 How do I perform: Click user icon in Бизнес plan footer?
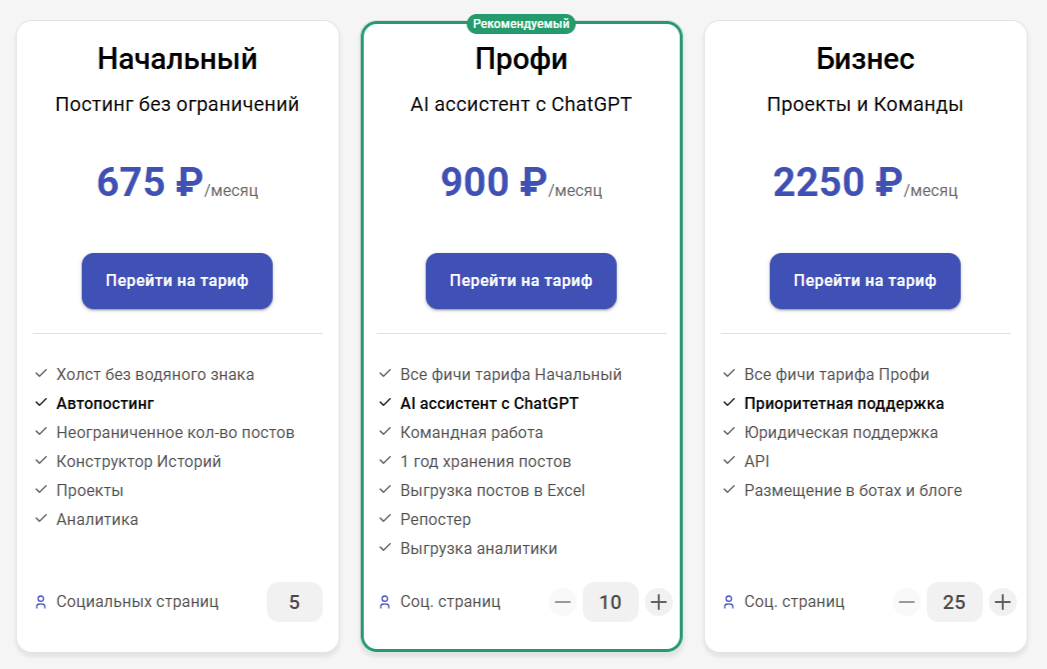728,602
